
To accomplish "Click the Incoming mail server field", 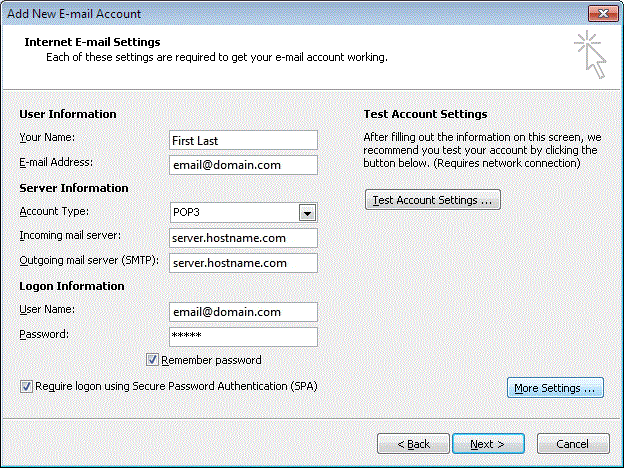I will coord(244,238).
